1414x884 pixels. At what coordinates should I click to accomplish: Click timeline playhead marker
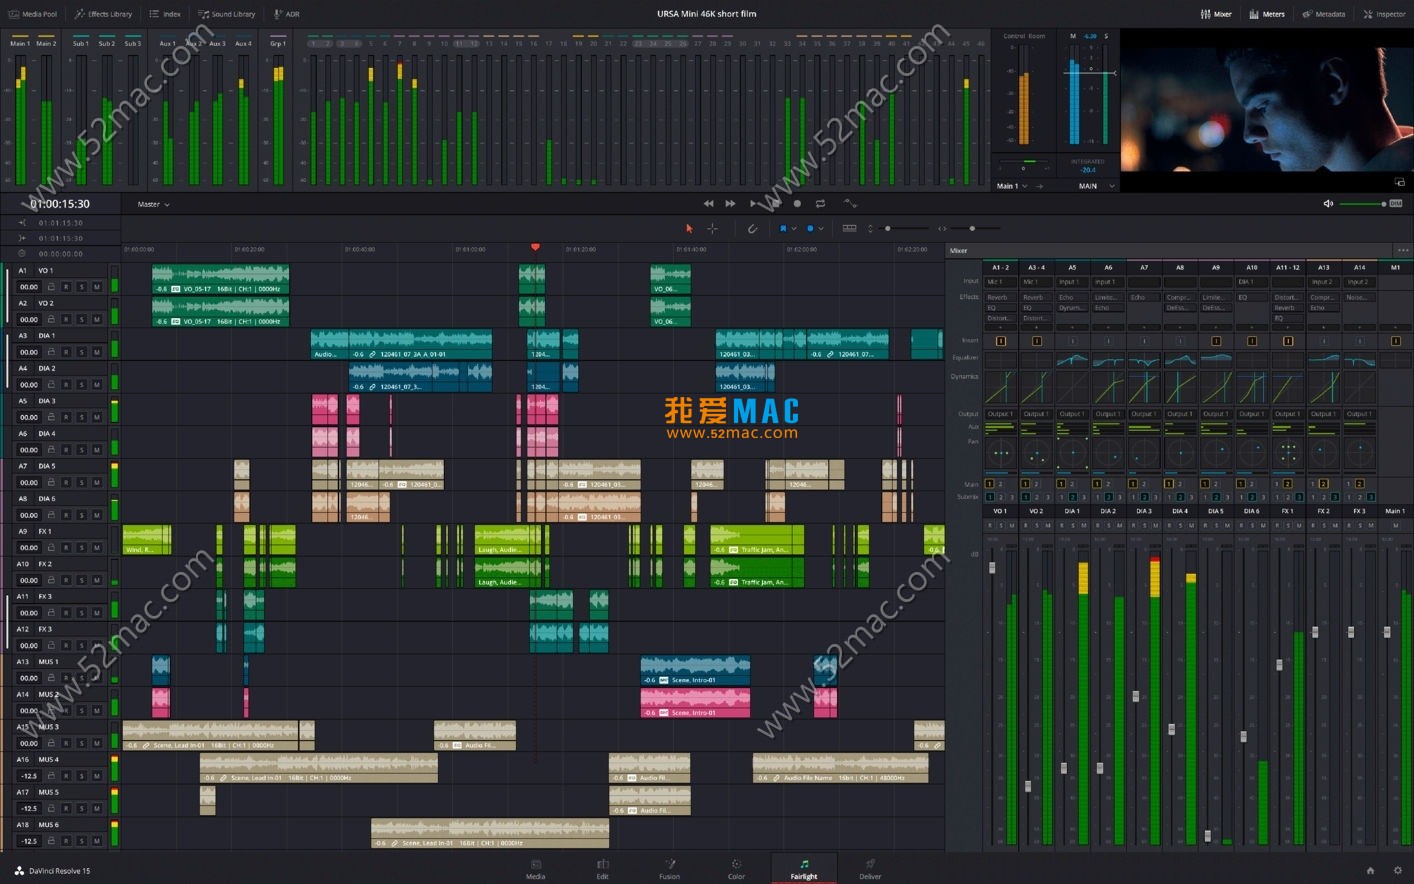535,247
